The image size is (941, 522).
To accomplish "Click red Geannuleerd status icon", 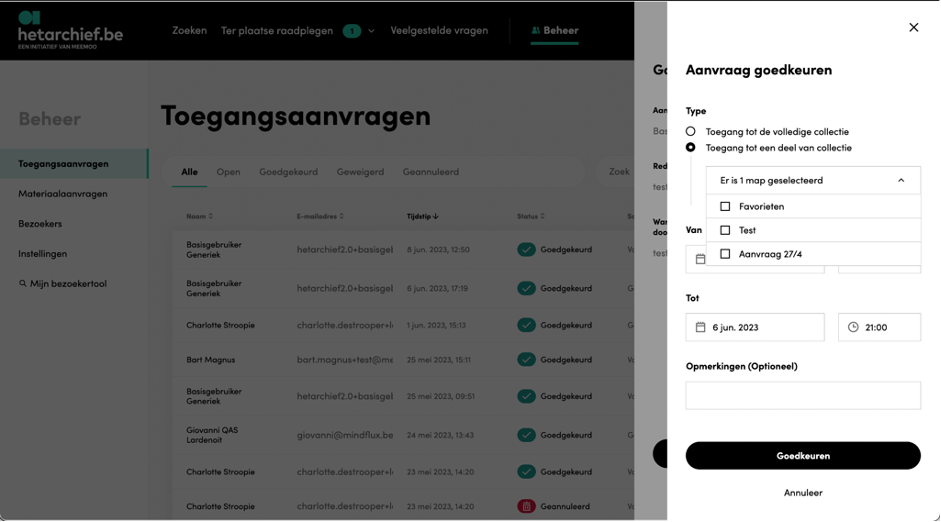I will (526, 507).
